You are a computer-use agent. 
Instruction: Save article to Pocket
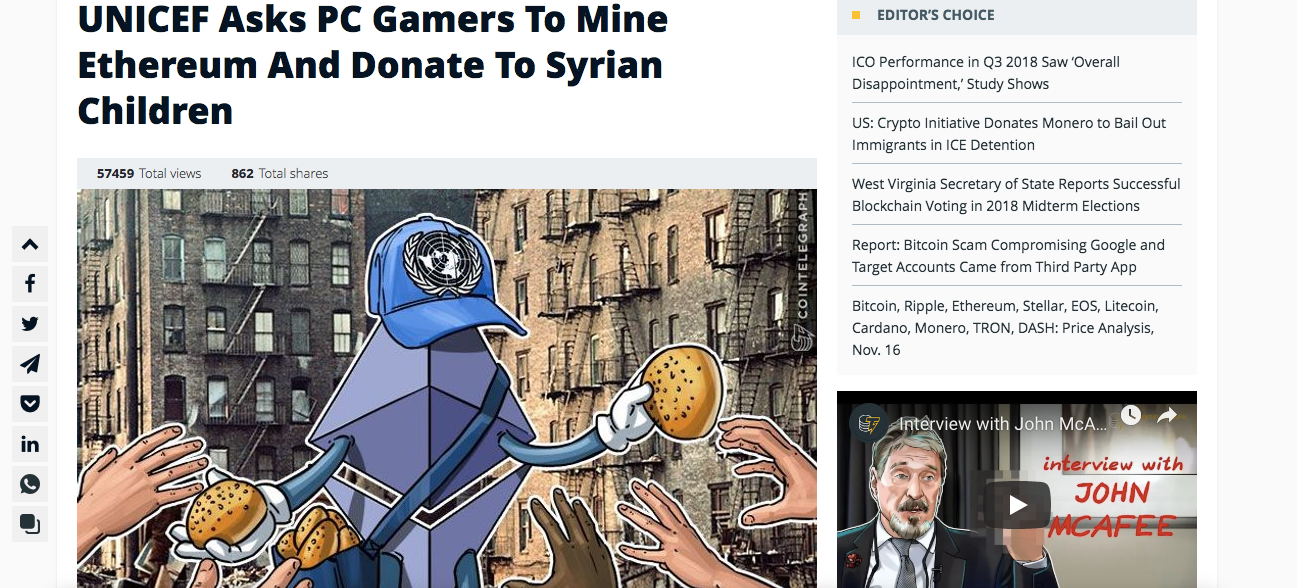tap(30, 404)
